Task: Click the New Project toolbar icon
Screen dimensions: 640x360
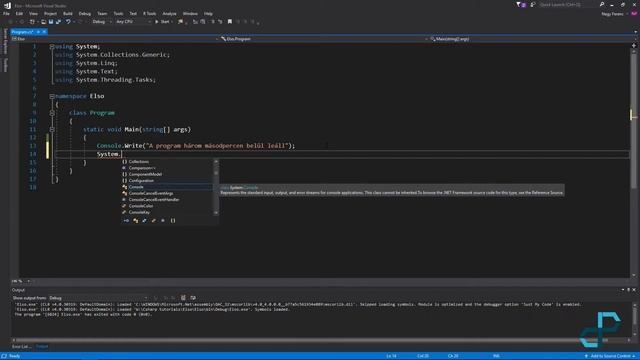Action: [x=32, y=22]
